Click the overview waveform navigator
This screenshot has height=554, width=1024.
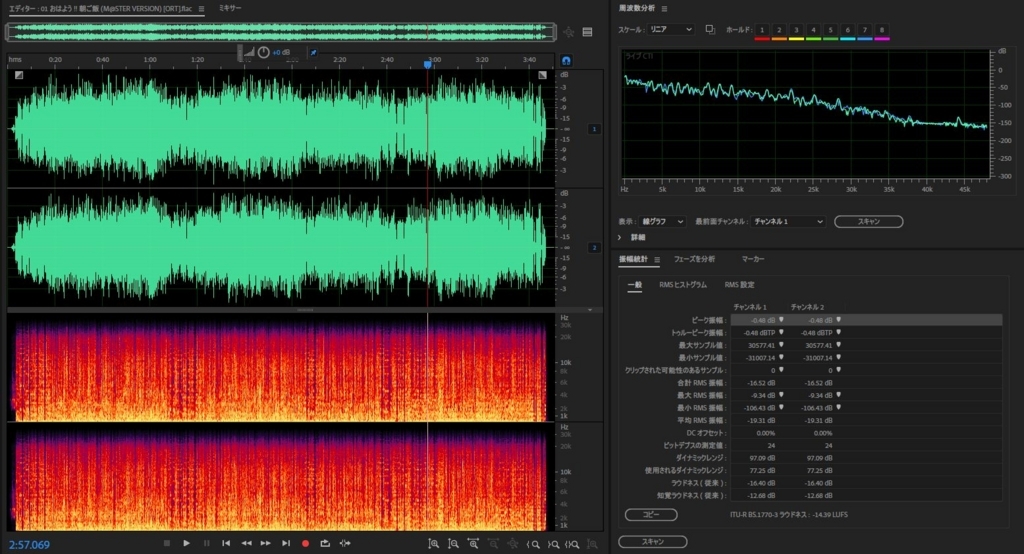point(281,32)
